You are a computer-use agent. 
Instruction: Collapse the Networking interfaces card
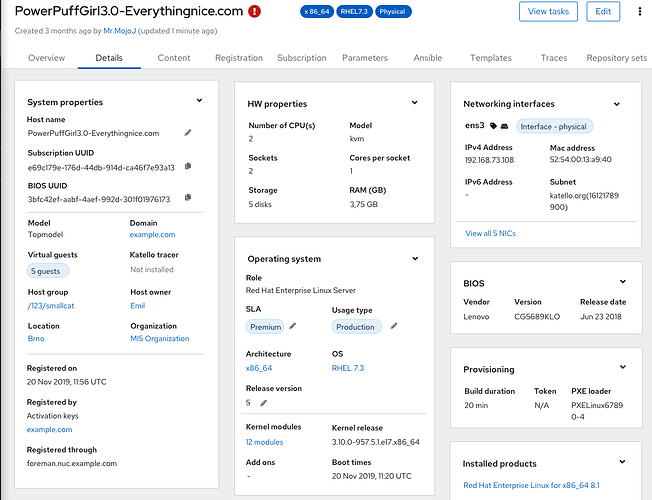[617, 104]
